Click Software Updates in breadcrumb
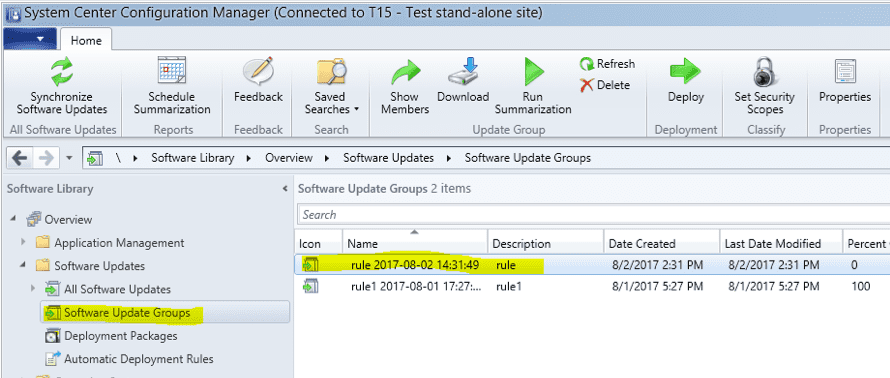This screenshot has width=890, height=378. [388, 158]
